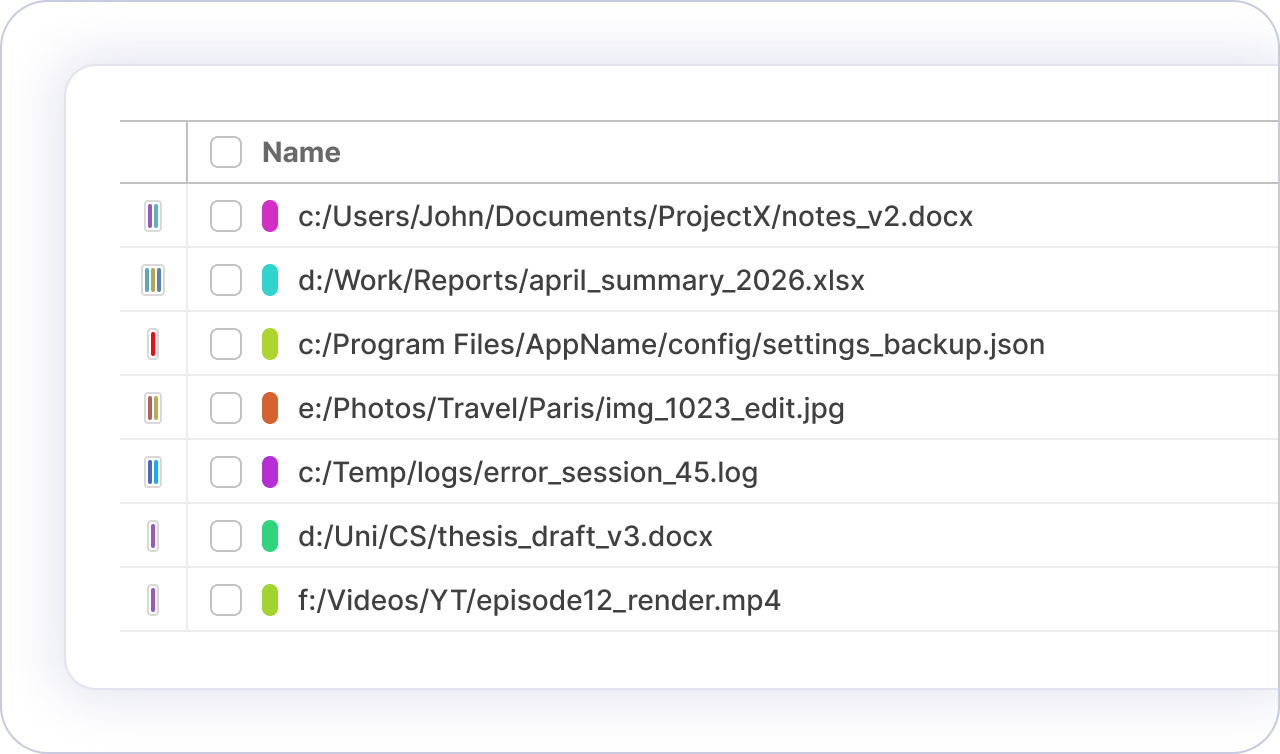The width and height of the screenshot is (1280, 754).
Task: Click cyan color pill beside april_summary_2026.xlsx
Action: pyautogui.click(x=270, y=280)
